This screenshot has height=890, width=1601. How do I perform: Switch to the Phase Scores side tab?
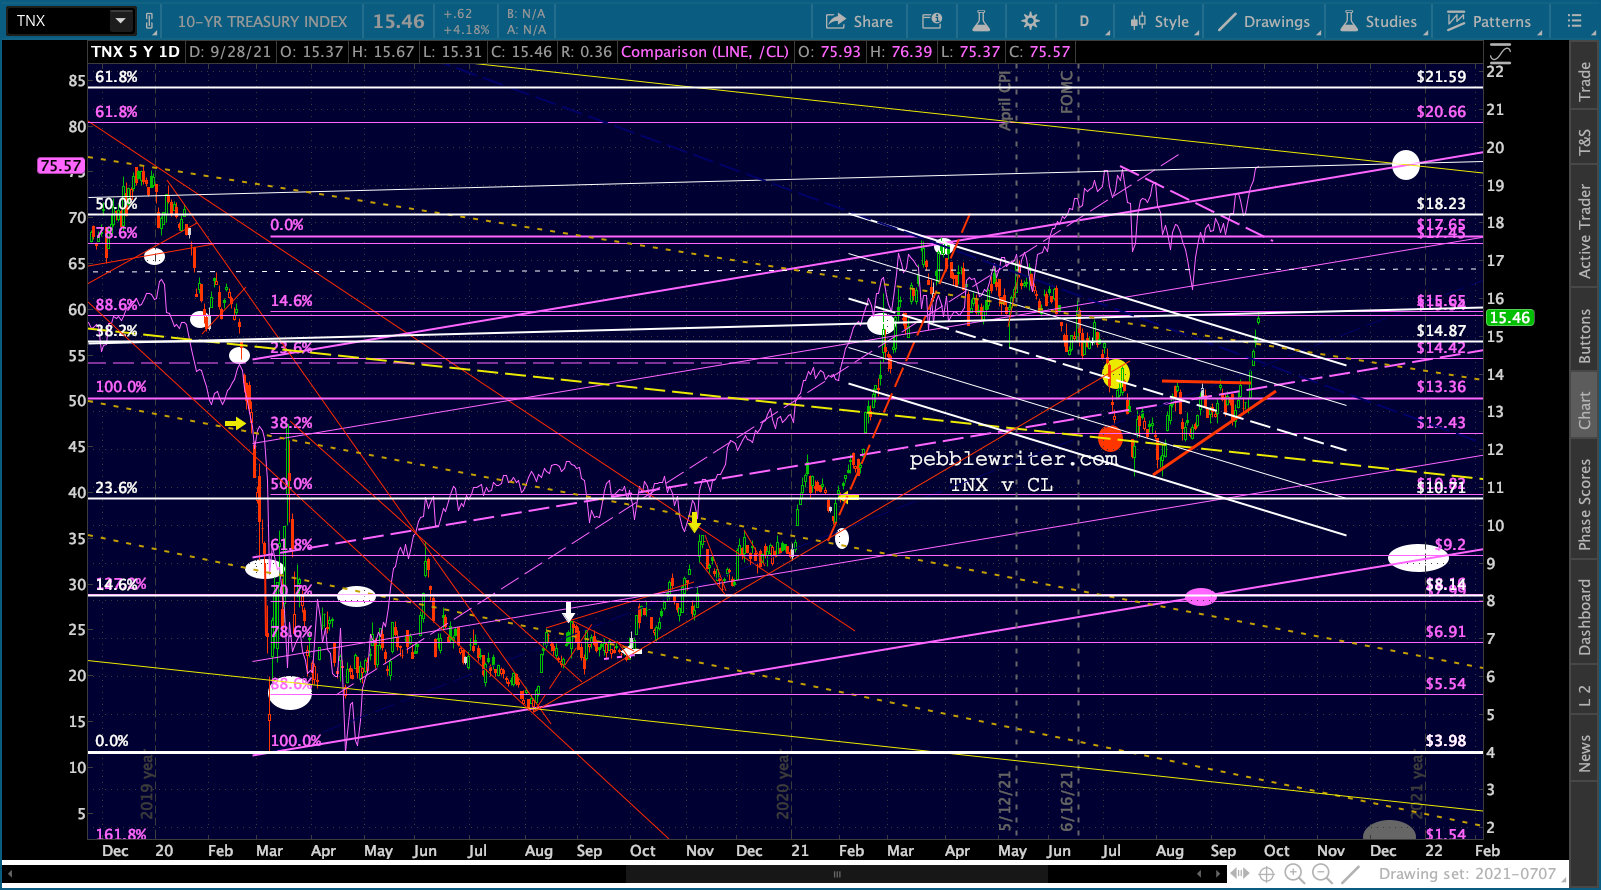click(x=1585, y=505)
